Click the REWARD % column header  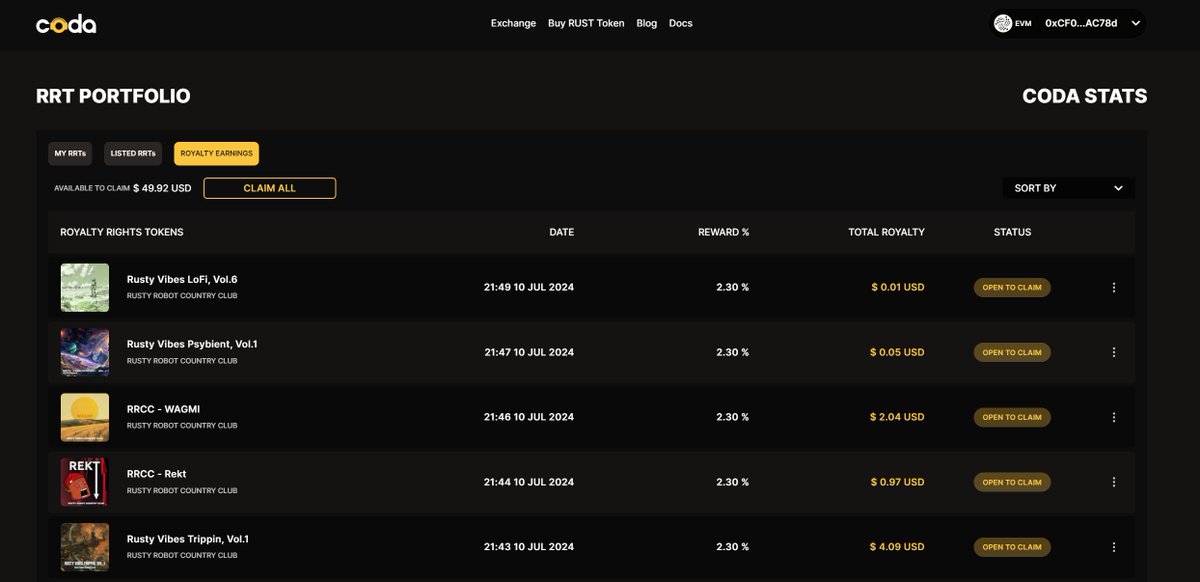(x=724, y=232)
